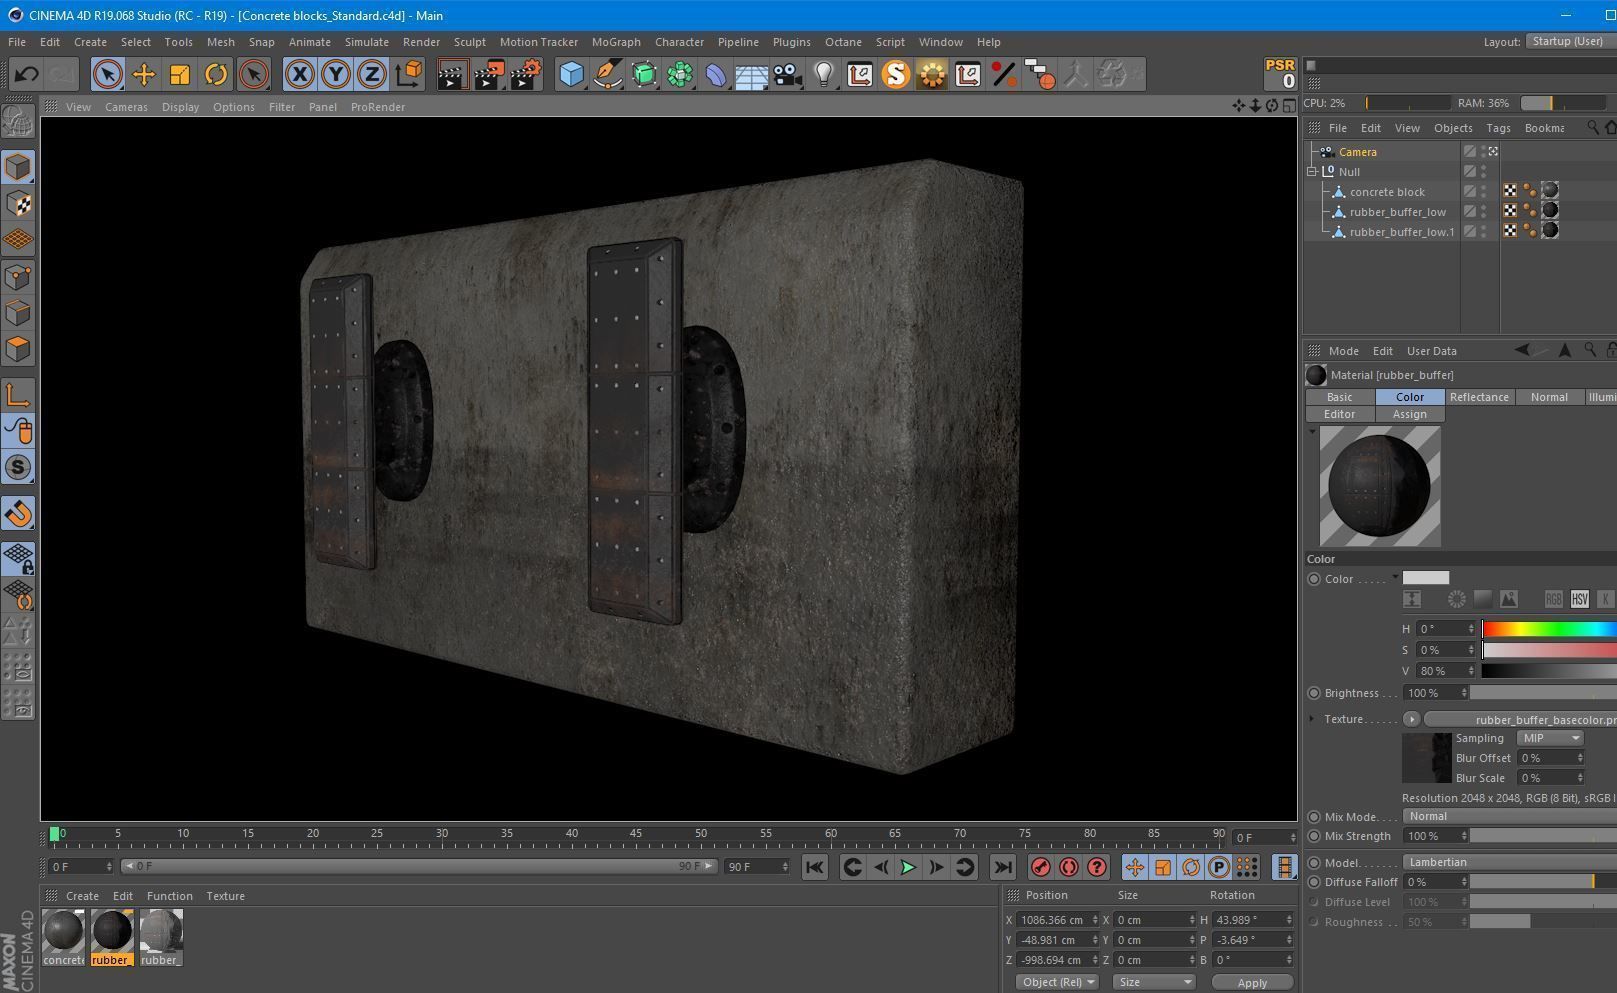Collapse the Null object tree
1617x993 pixels.
[x=1312, y=172]
